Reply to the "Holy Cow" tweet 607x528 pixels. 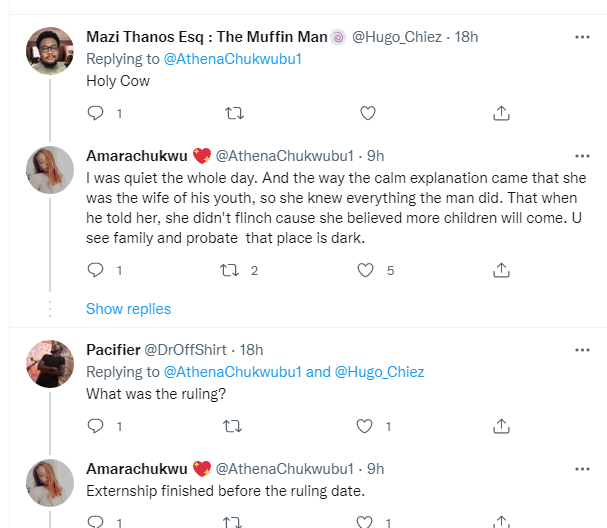coord(96,114)
